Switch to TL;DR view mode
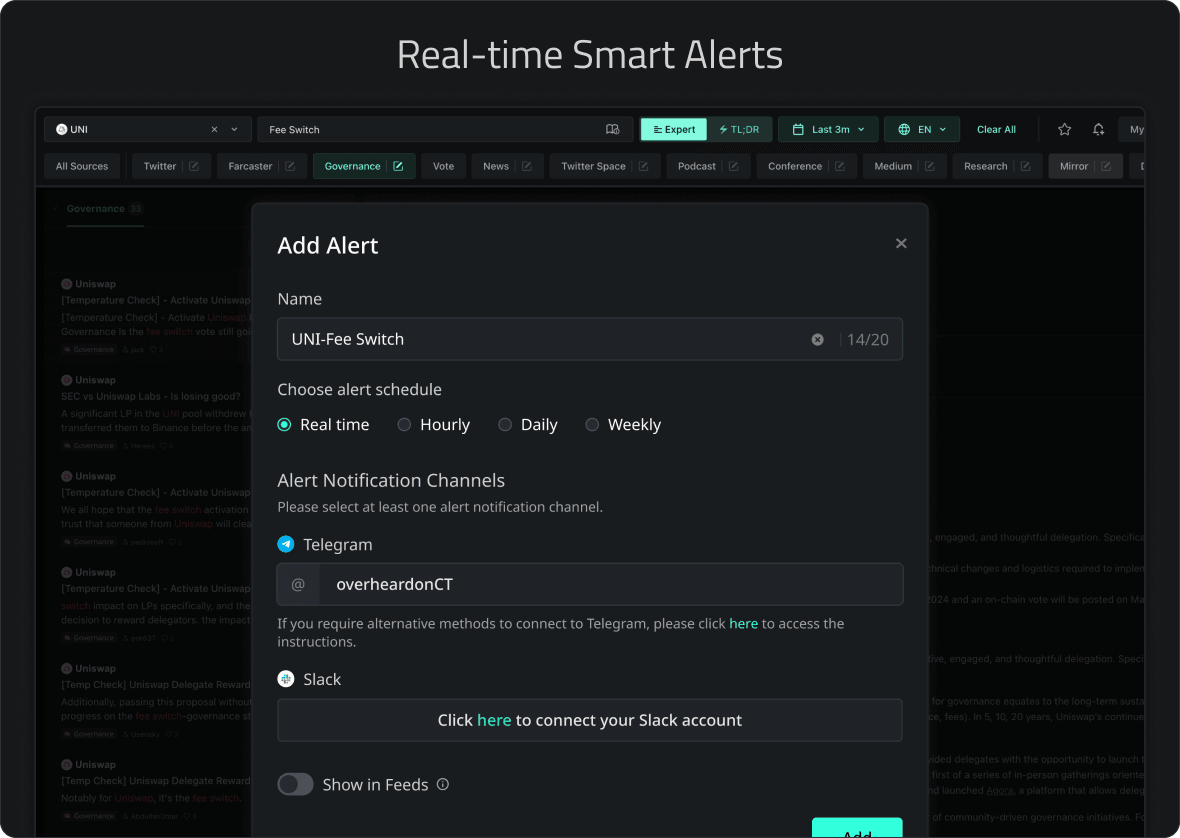 click(x=739, y=129)
